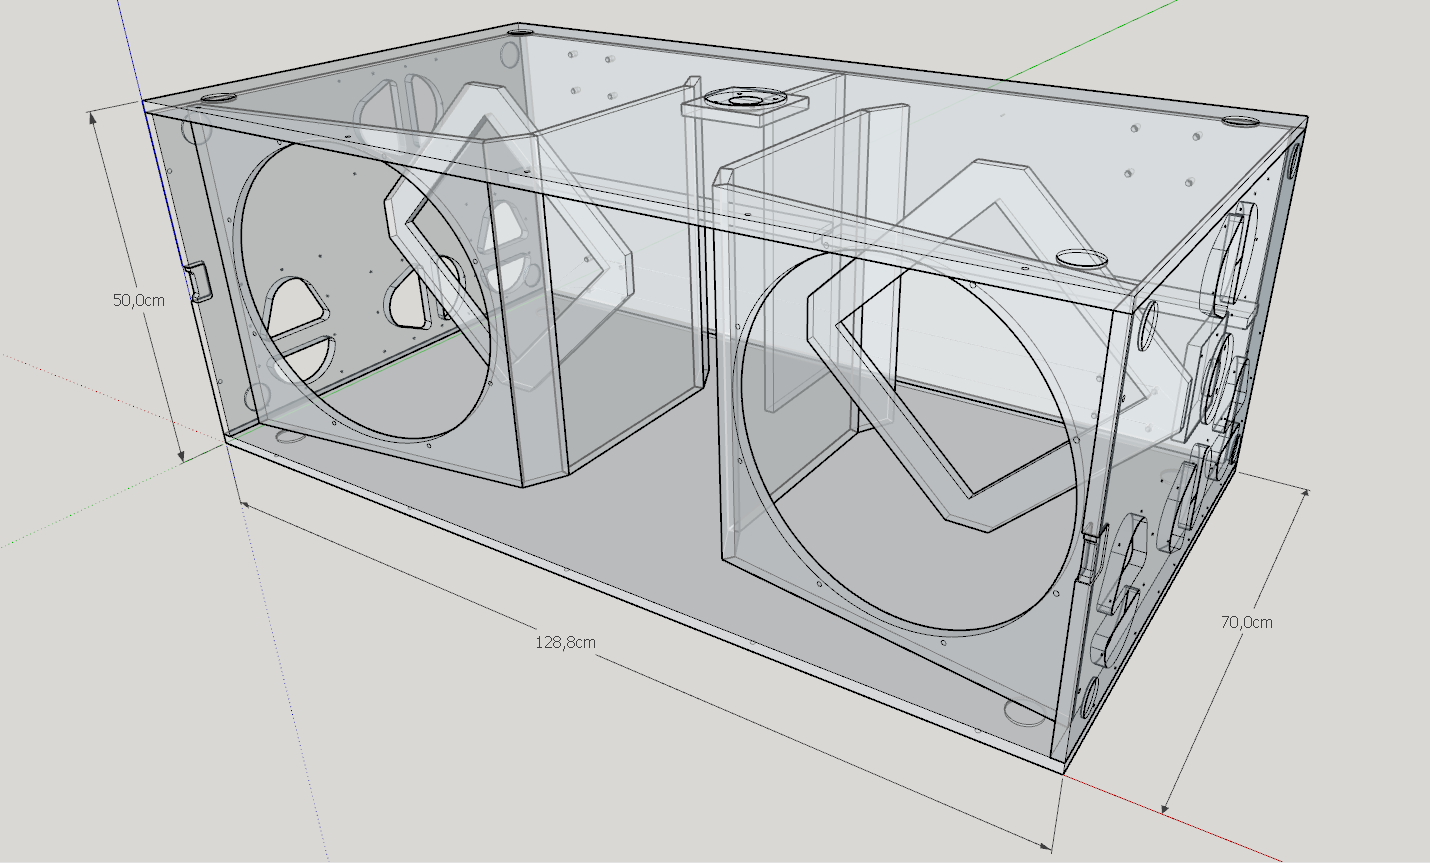Select the 128,8cm length dimension text
The width and height of the screenshot is (1430, 863).
565,642
